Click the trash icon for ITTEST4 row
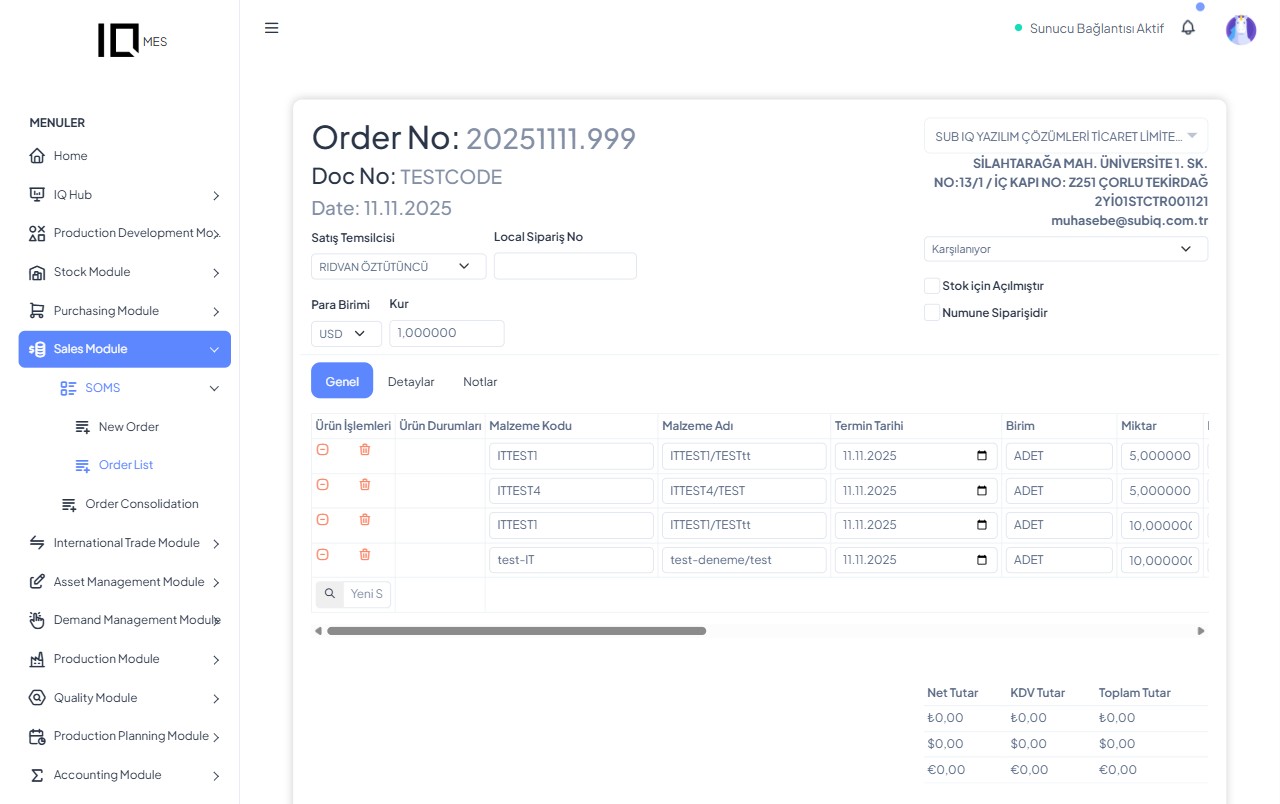The height and width of the screenshot is (804, 1280). 365,485
